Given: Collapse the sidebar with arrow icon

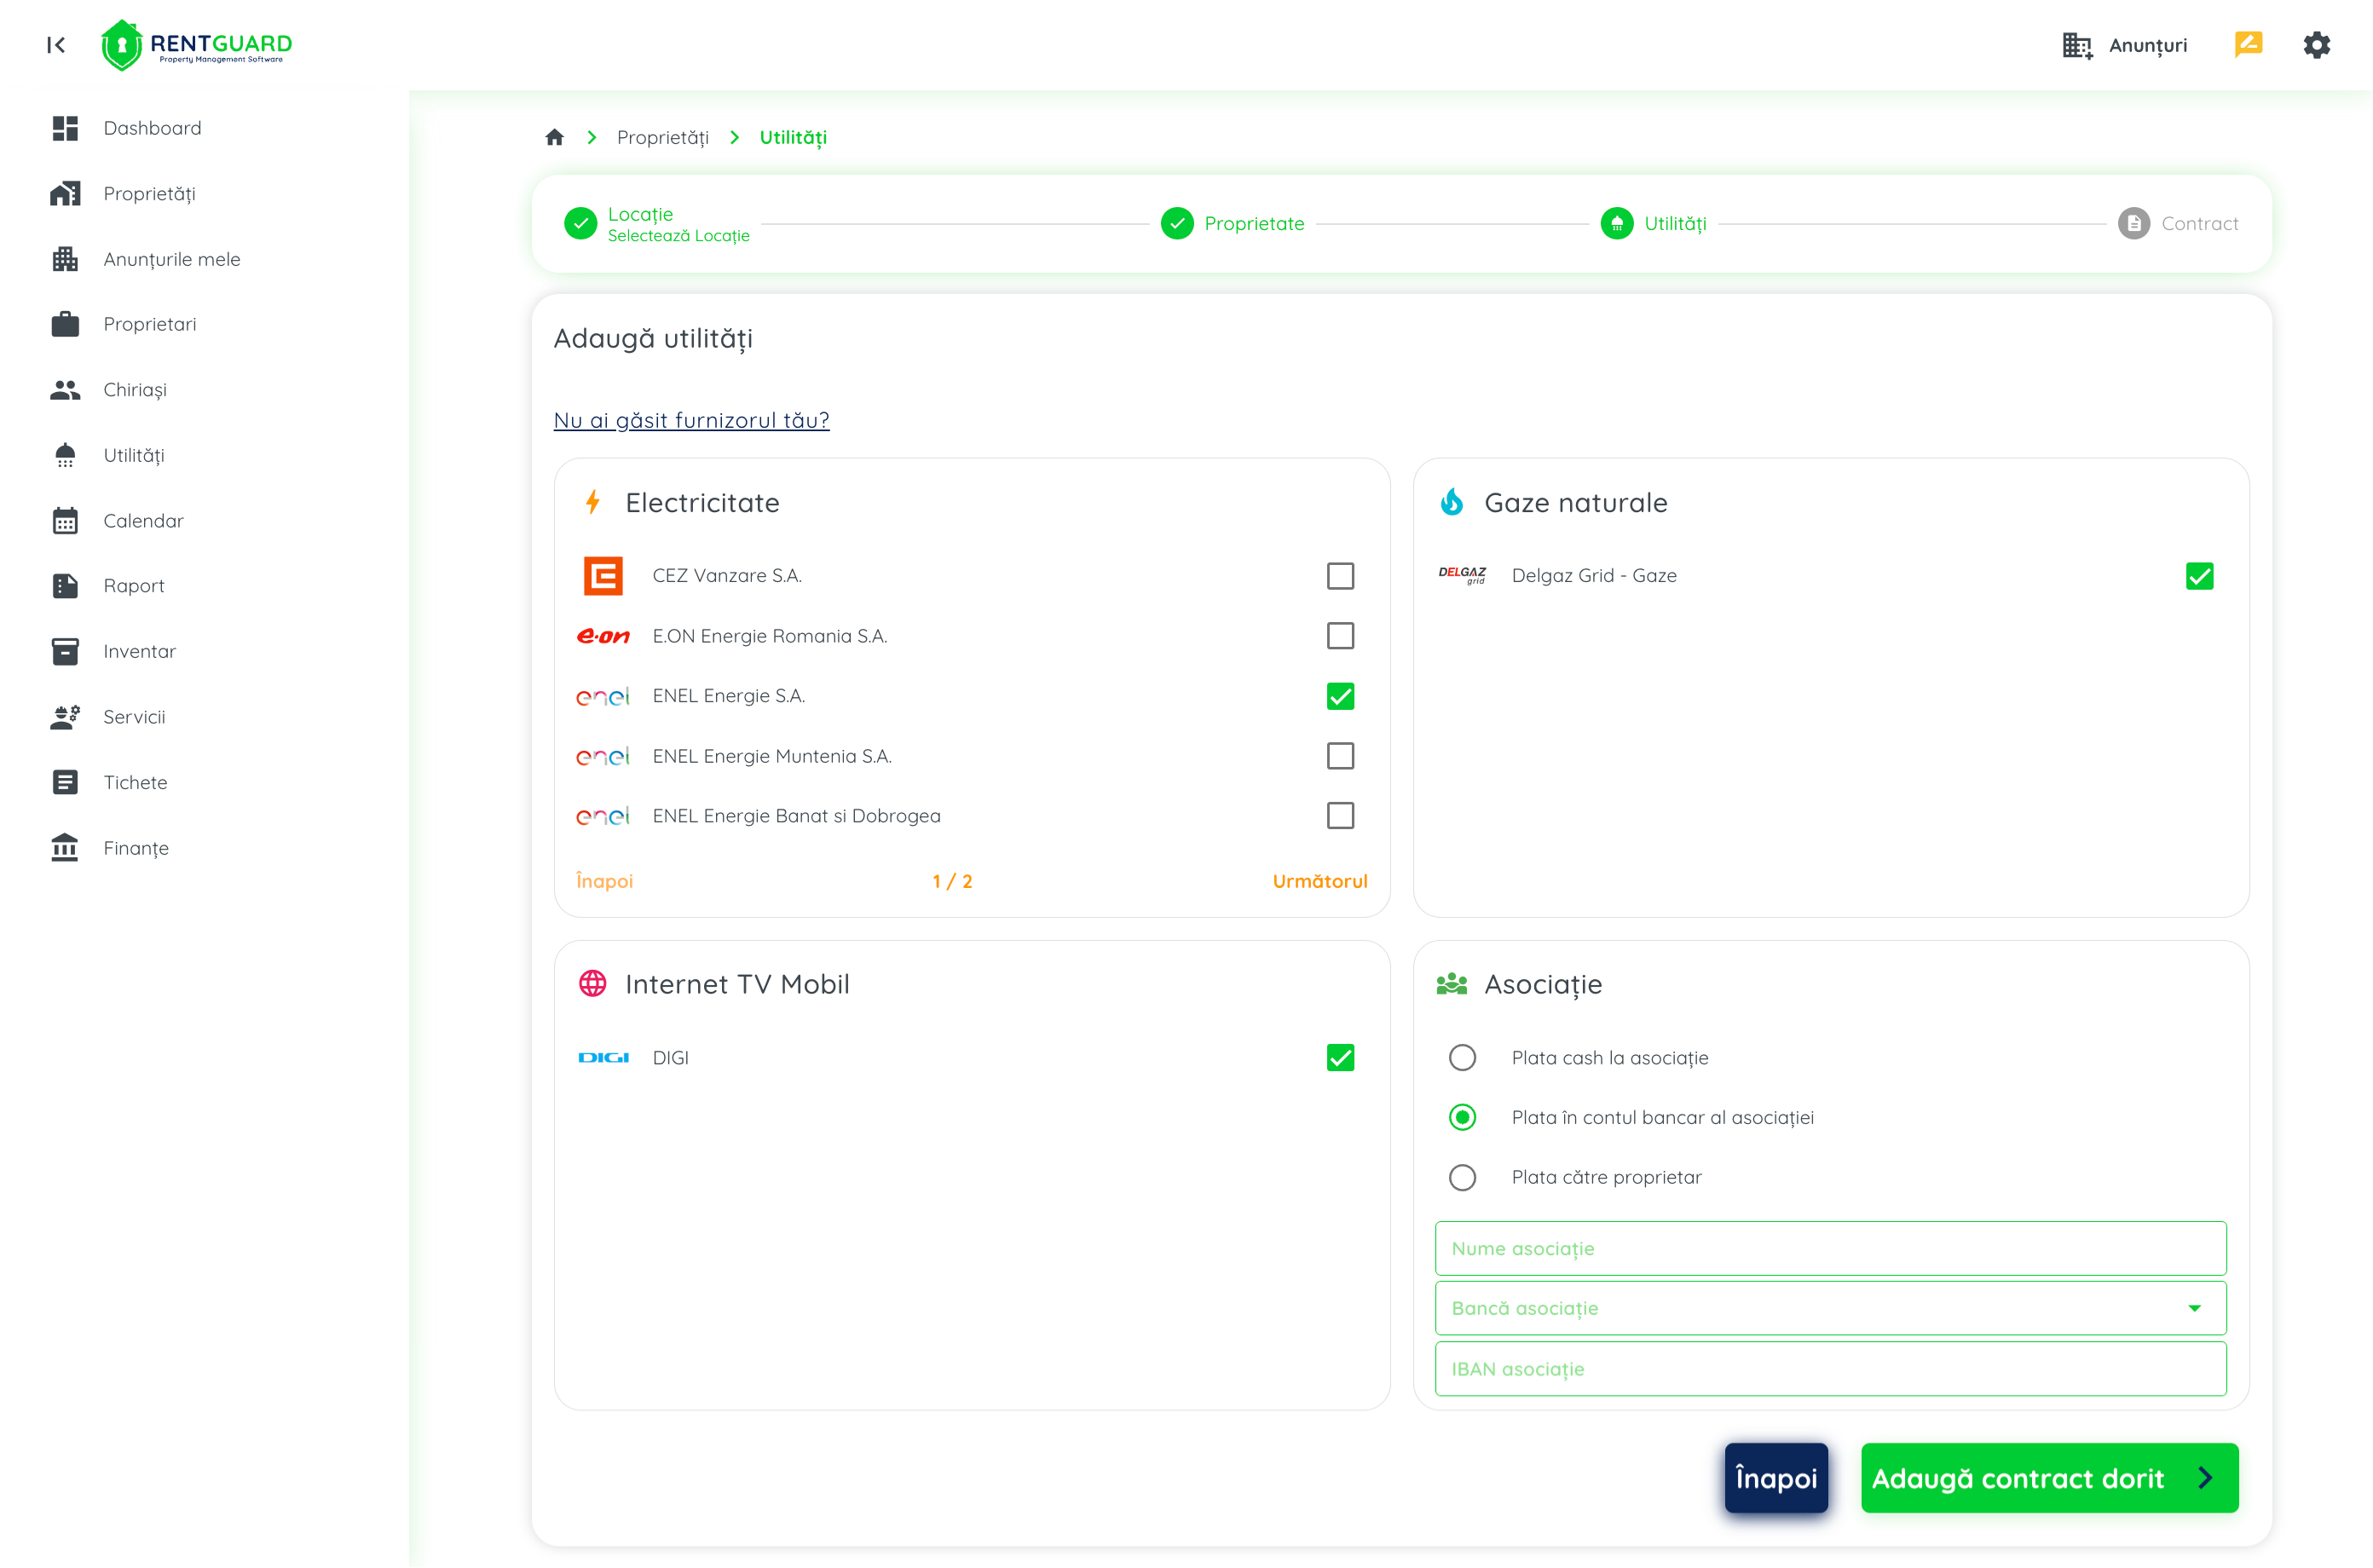Looking at the screenshot, I should [56, 45].
